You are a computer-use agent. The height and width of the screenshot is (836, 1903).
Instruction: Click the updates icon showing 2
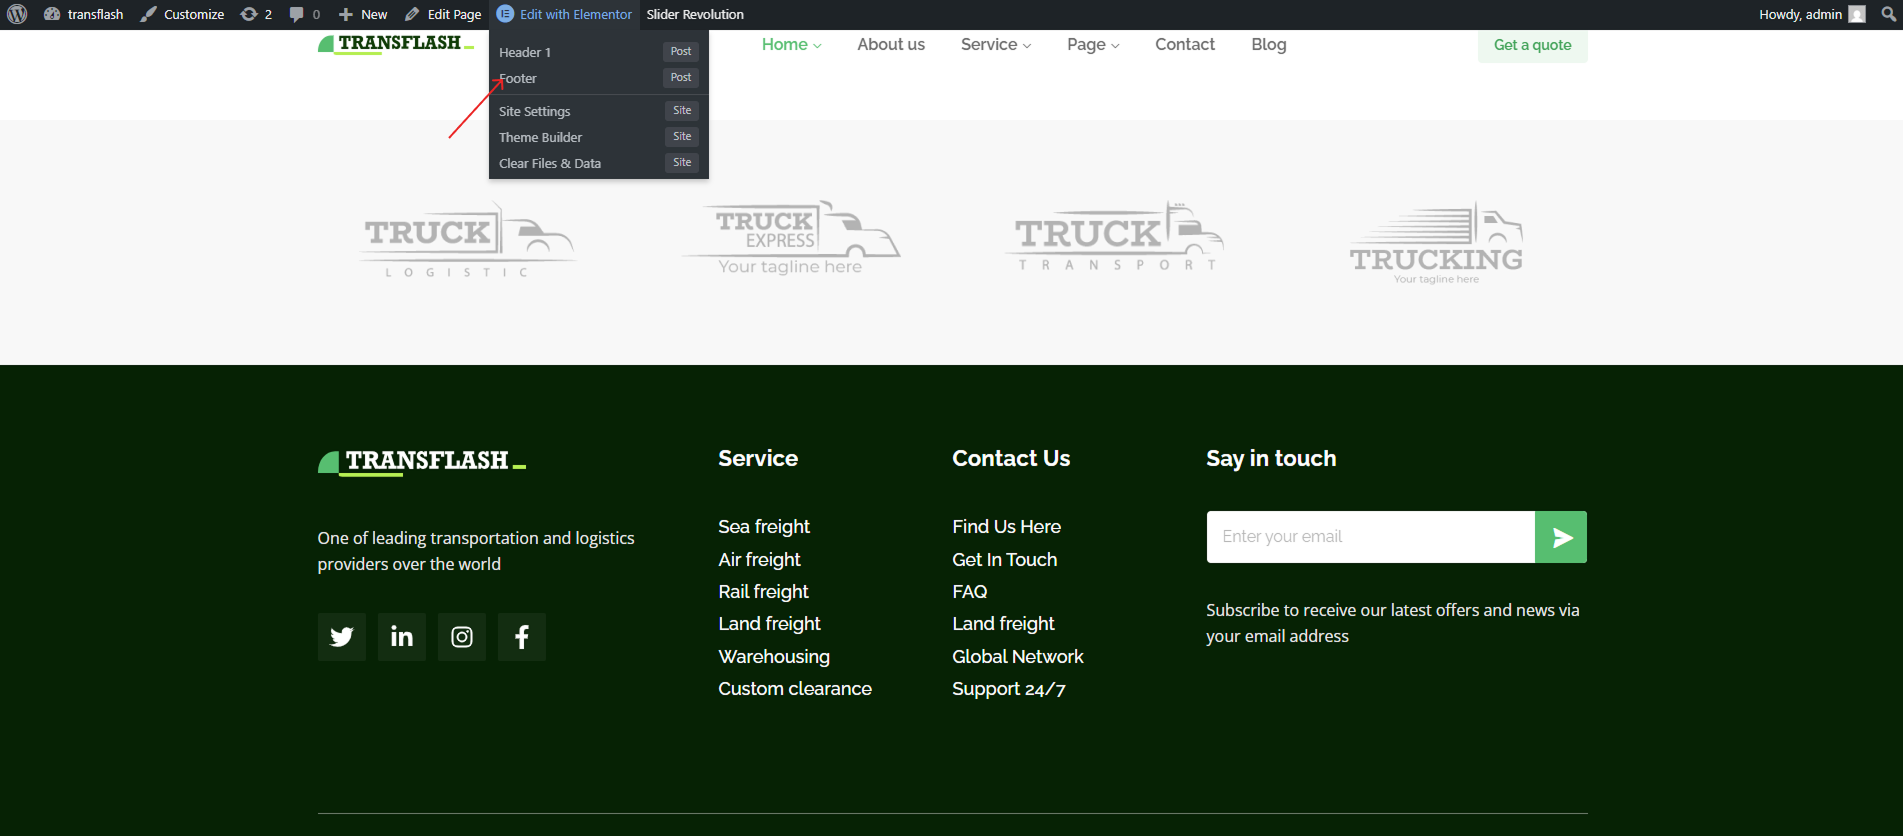(x=256, y=14)
